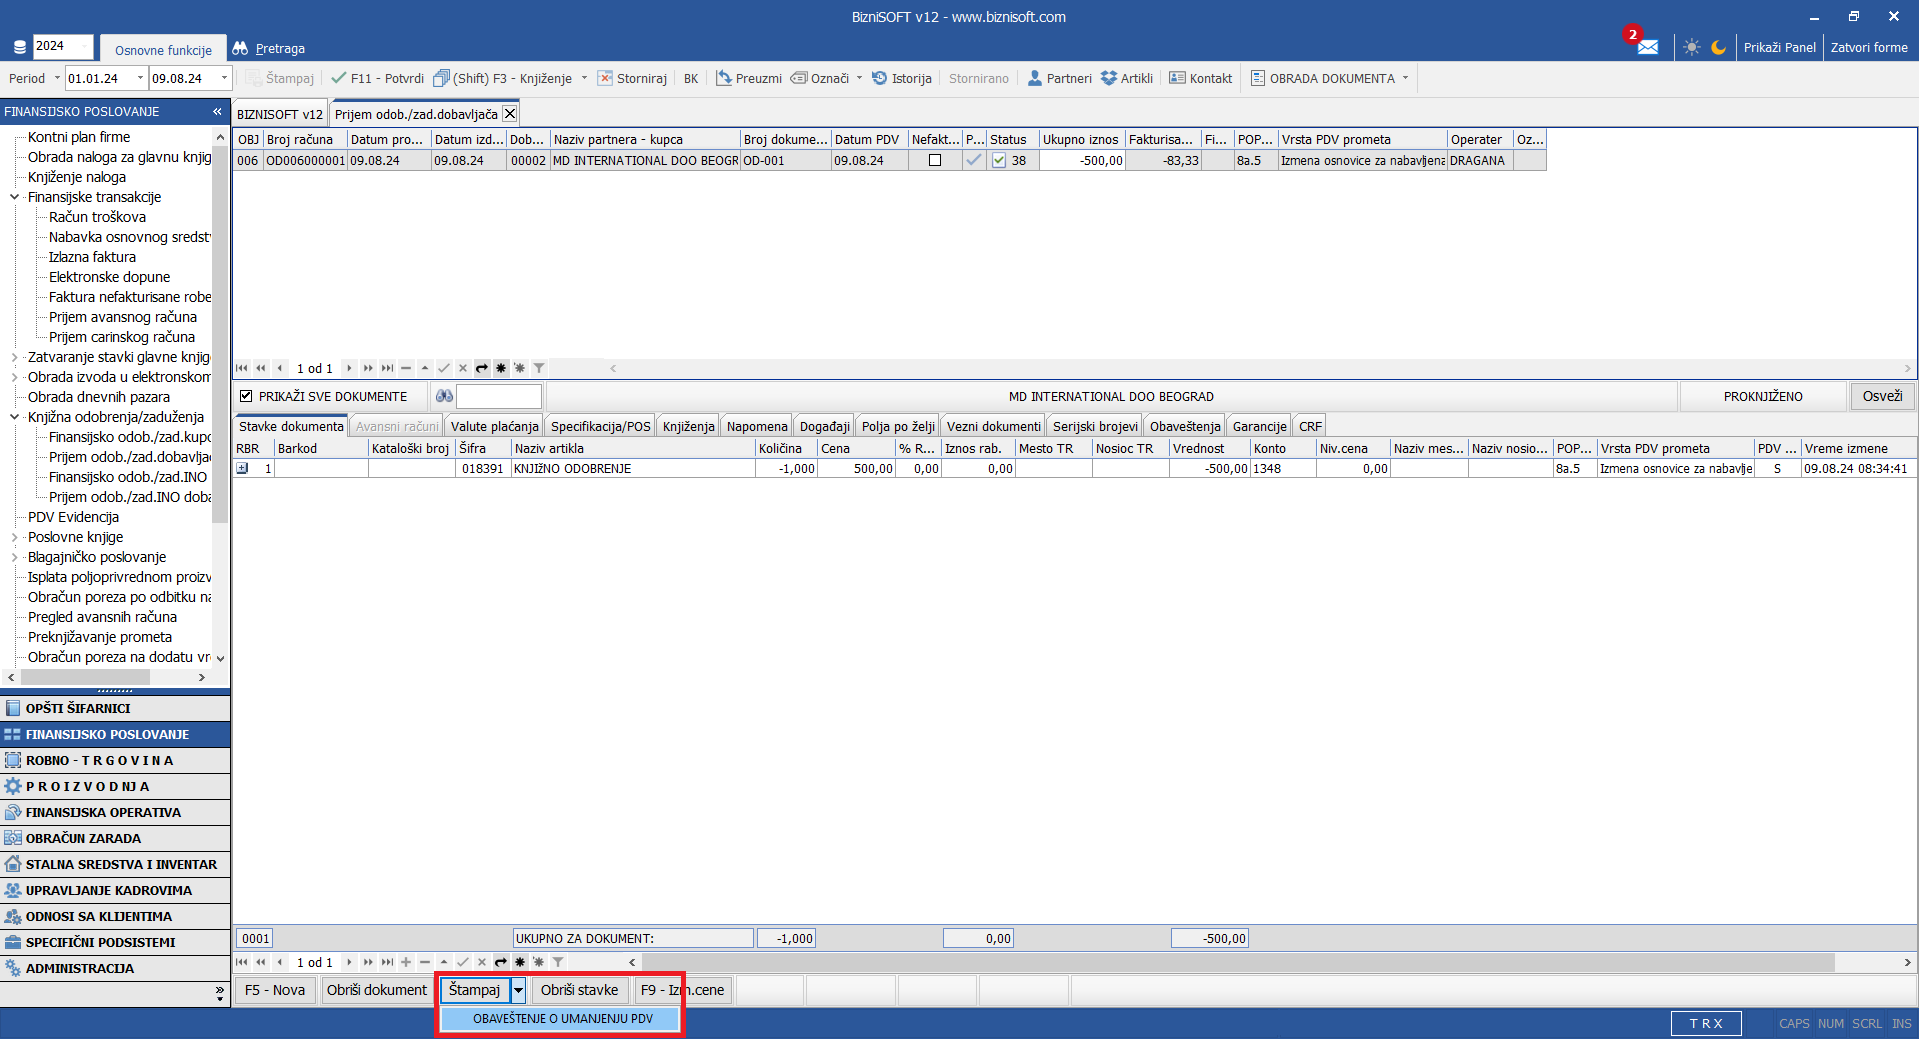Switch to light theme sun icon

point(1691,47)
